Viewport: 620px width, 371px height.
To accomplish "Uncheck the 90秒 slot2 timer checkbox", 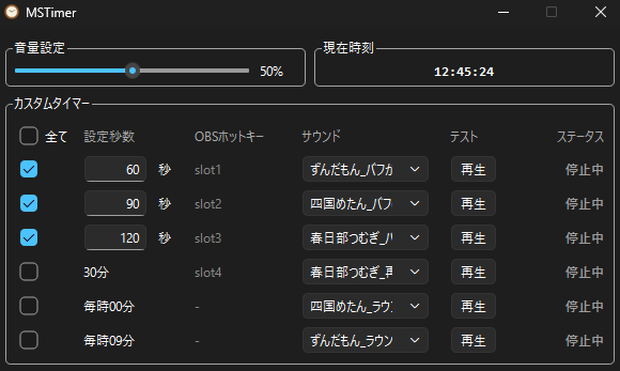I will [28, 203].
